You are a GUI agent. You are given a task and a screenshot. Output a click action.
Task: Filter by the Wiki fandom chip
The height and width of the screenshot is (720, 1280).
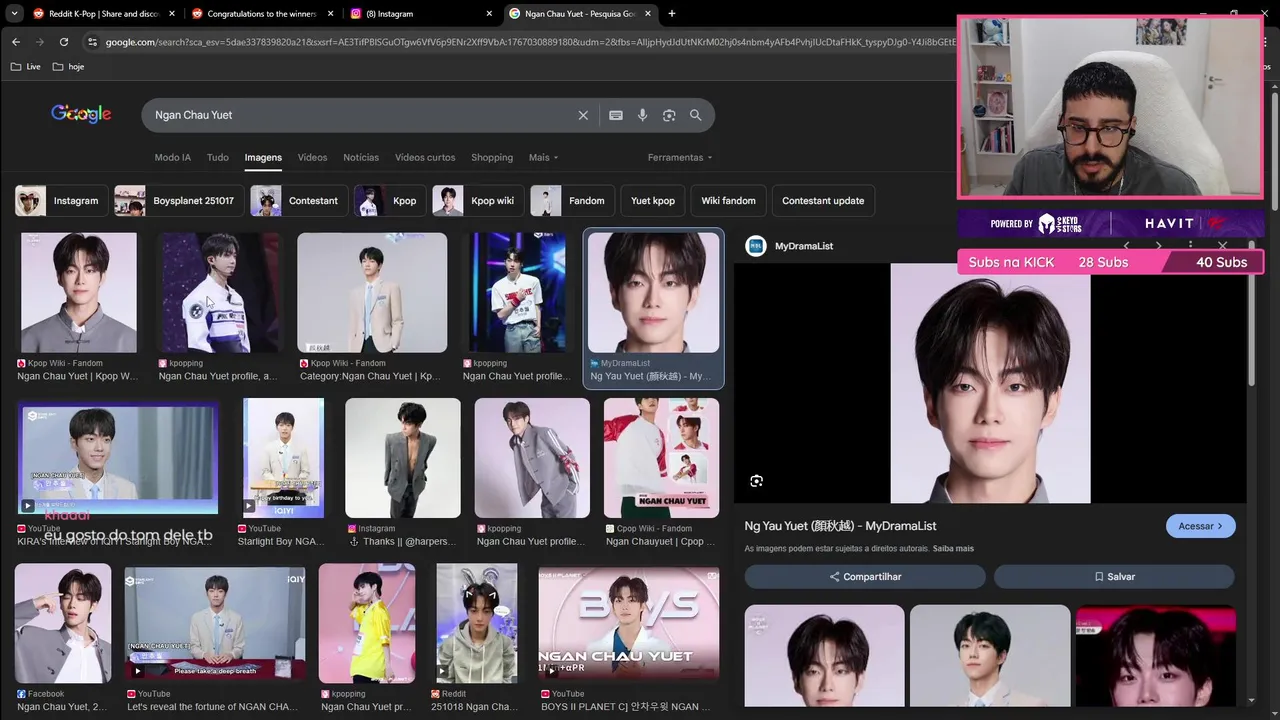pos(728,201)
